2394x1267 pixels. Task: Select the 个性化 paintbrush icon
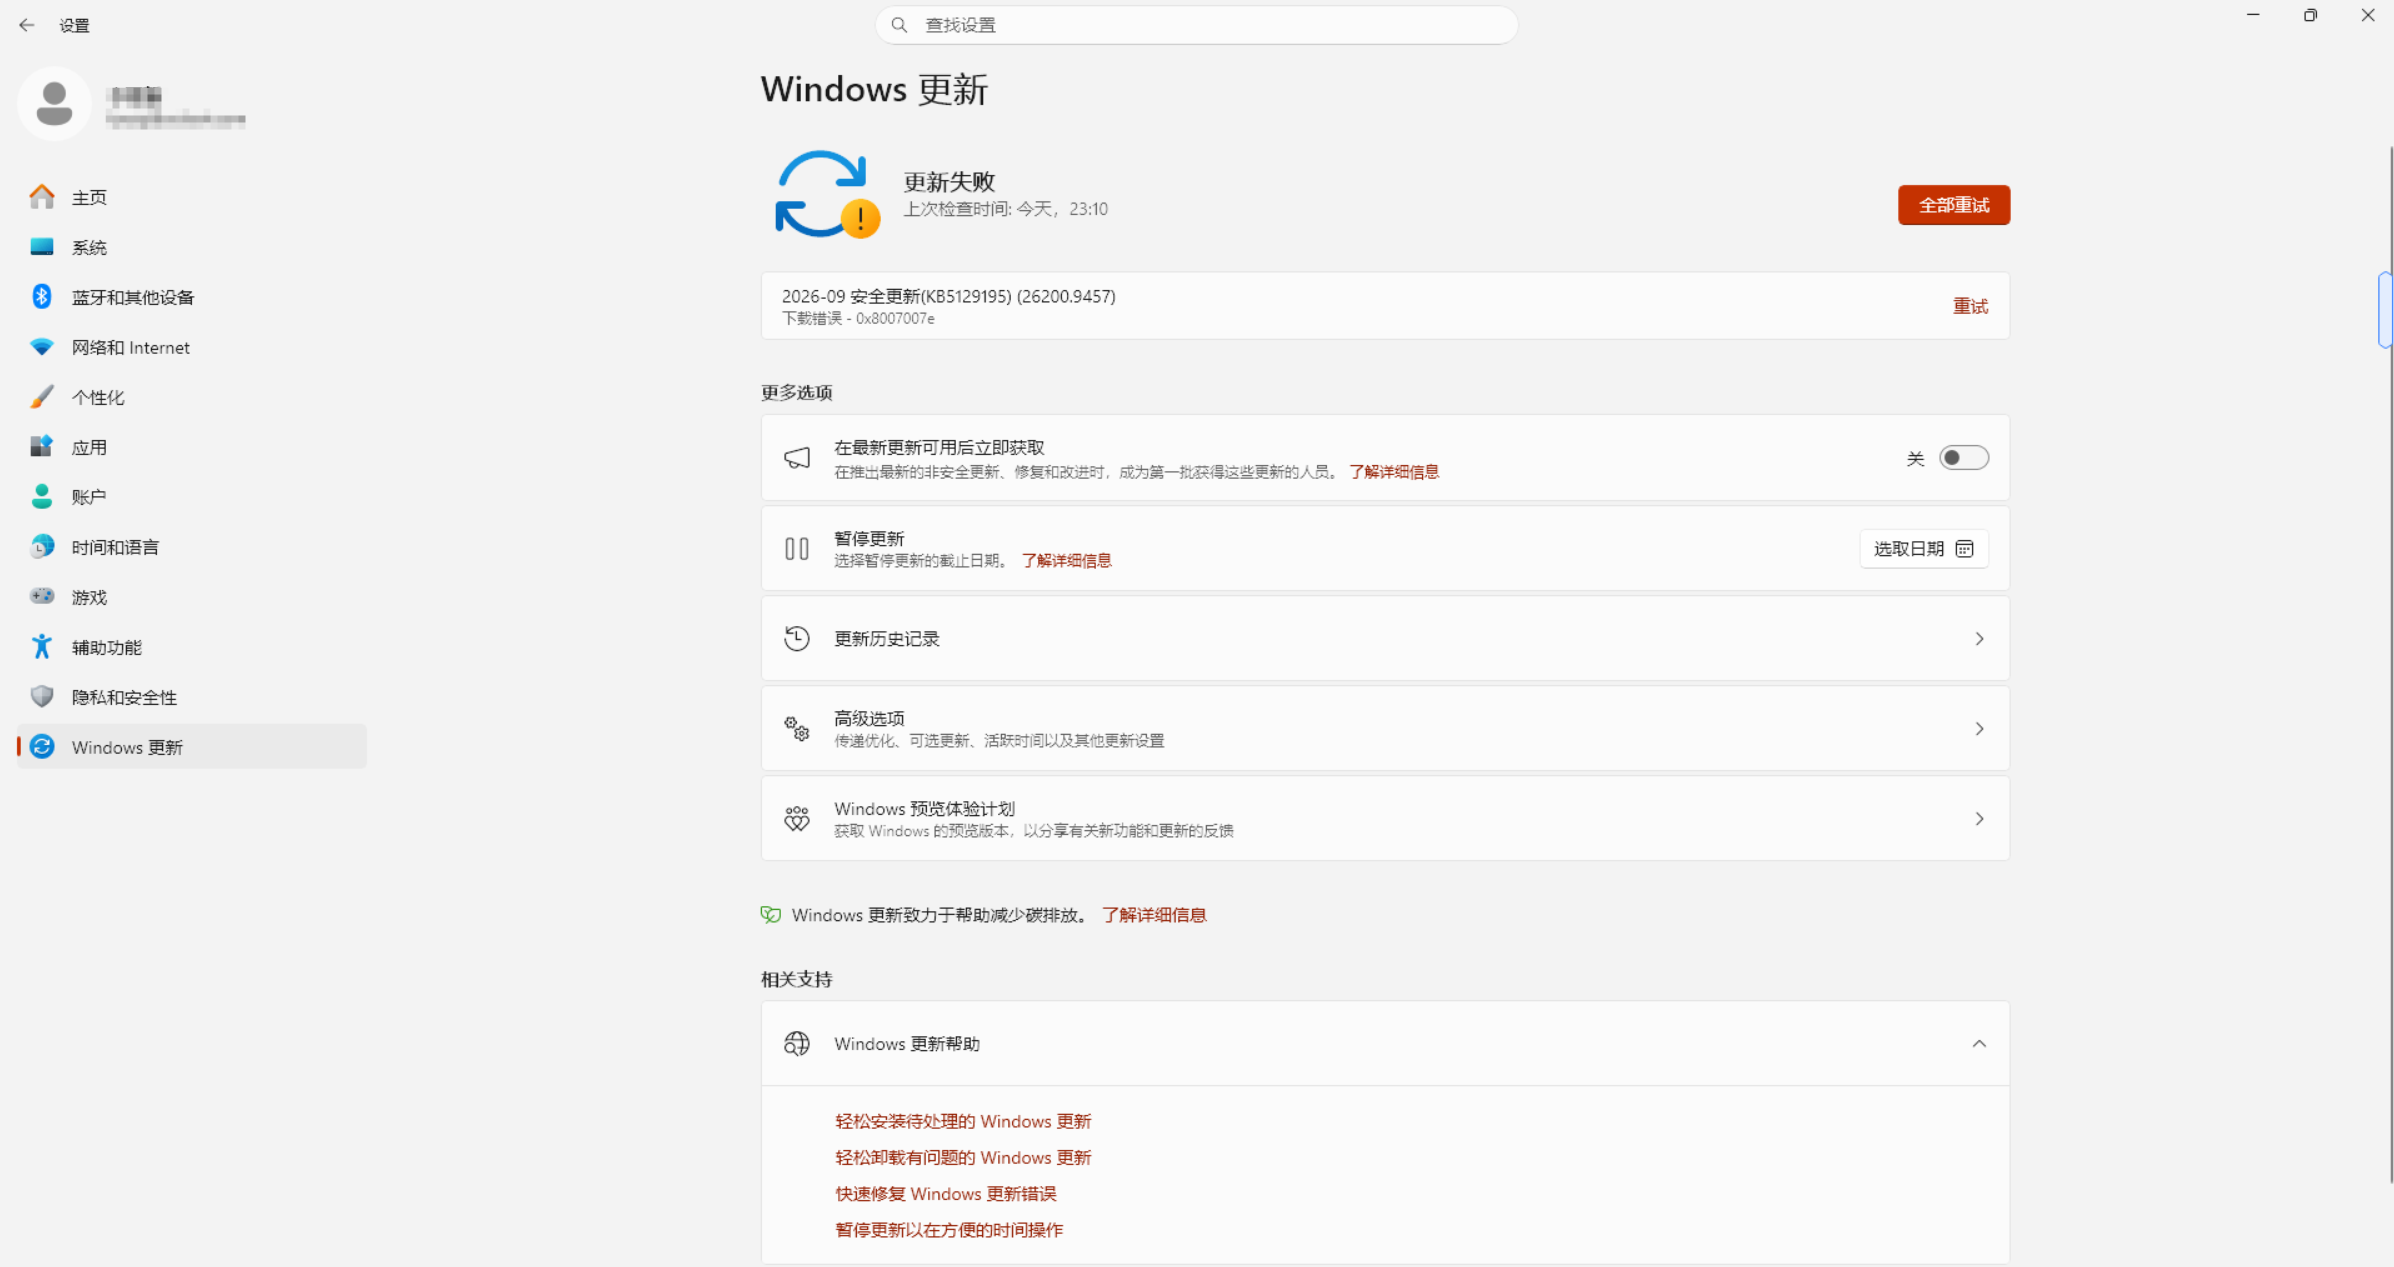point(42,397)
